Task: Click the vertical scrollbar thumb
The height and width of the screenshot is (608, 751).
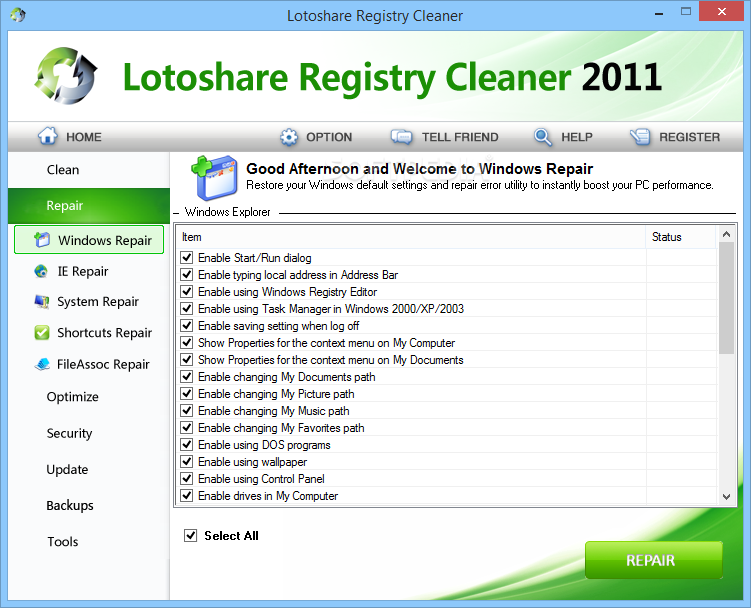Action: [x=726, y=298]
